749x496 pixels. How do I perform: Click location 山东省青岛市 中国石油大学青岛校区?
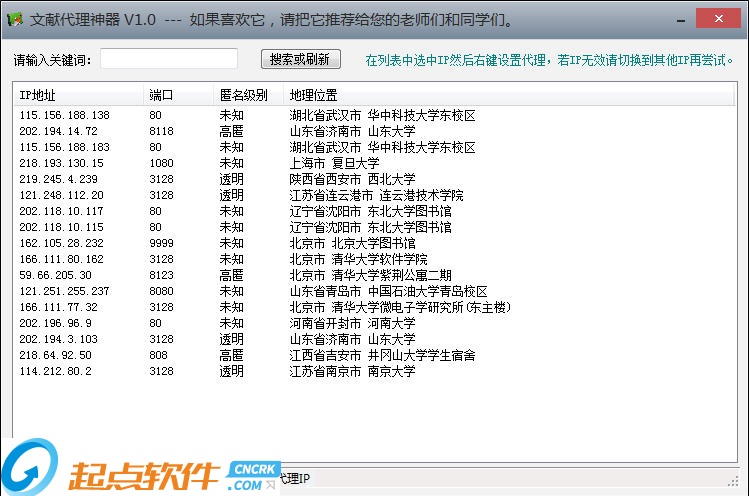pyautogui.click(x=388, y=291)
